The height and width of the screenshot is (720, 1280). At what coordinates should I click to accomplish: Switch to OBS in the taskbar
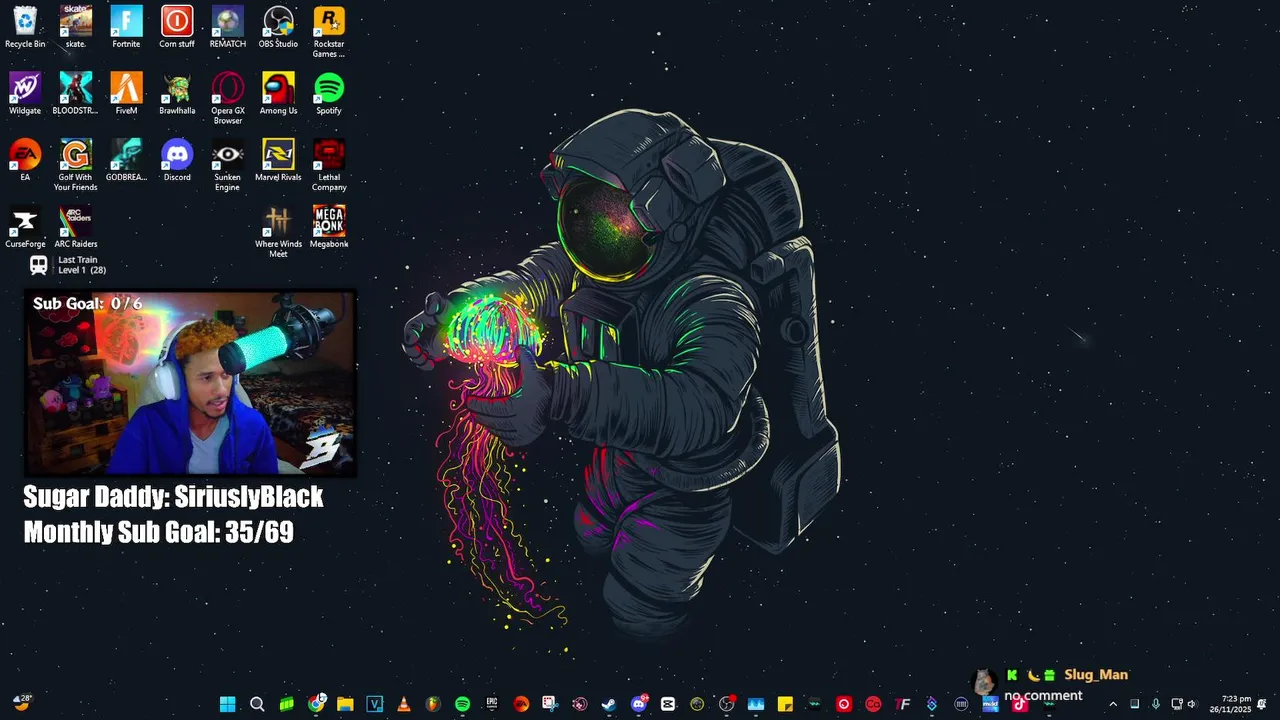click(x=727, y=704)
